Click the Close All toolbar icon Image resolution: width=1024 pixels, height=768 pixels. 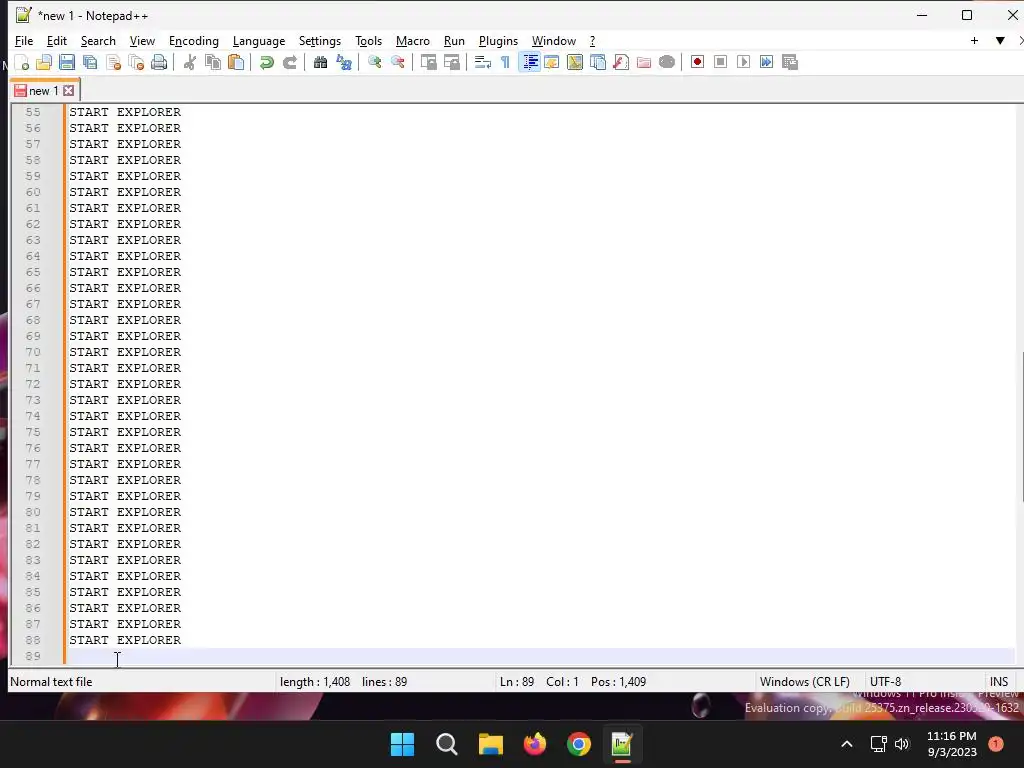(136, 62)
